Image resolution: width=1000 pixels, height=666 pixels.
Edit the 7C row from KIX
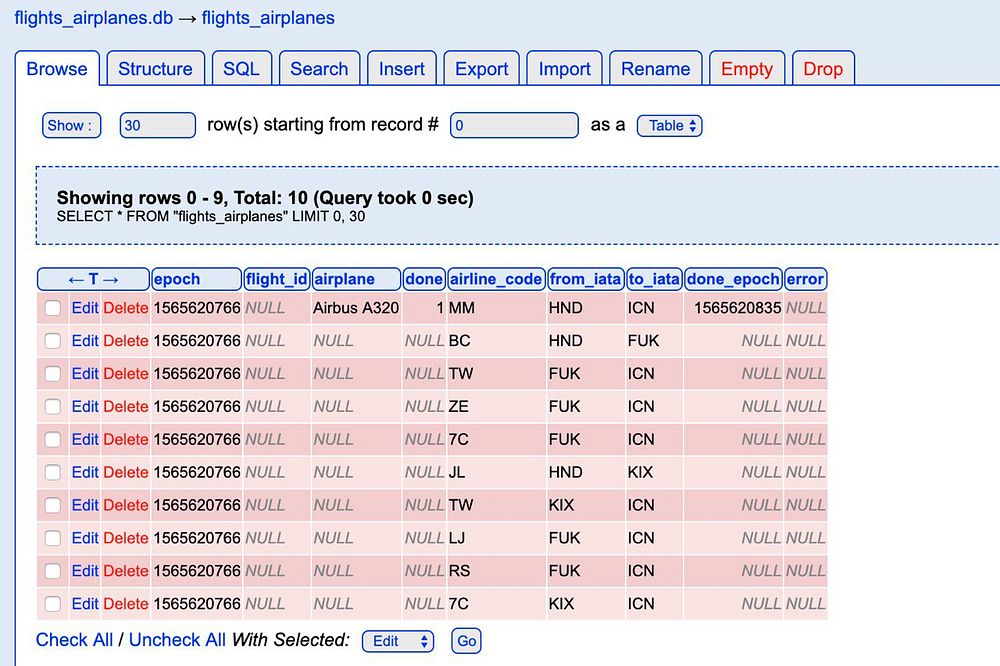point(85,604)
